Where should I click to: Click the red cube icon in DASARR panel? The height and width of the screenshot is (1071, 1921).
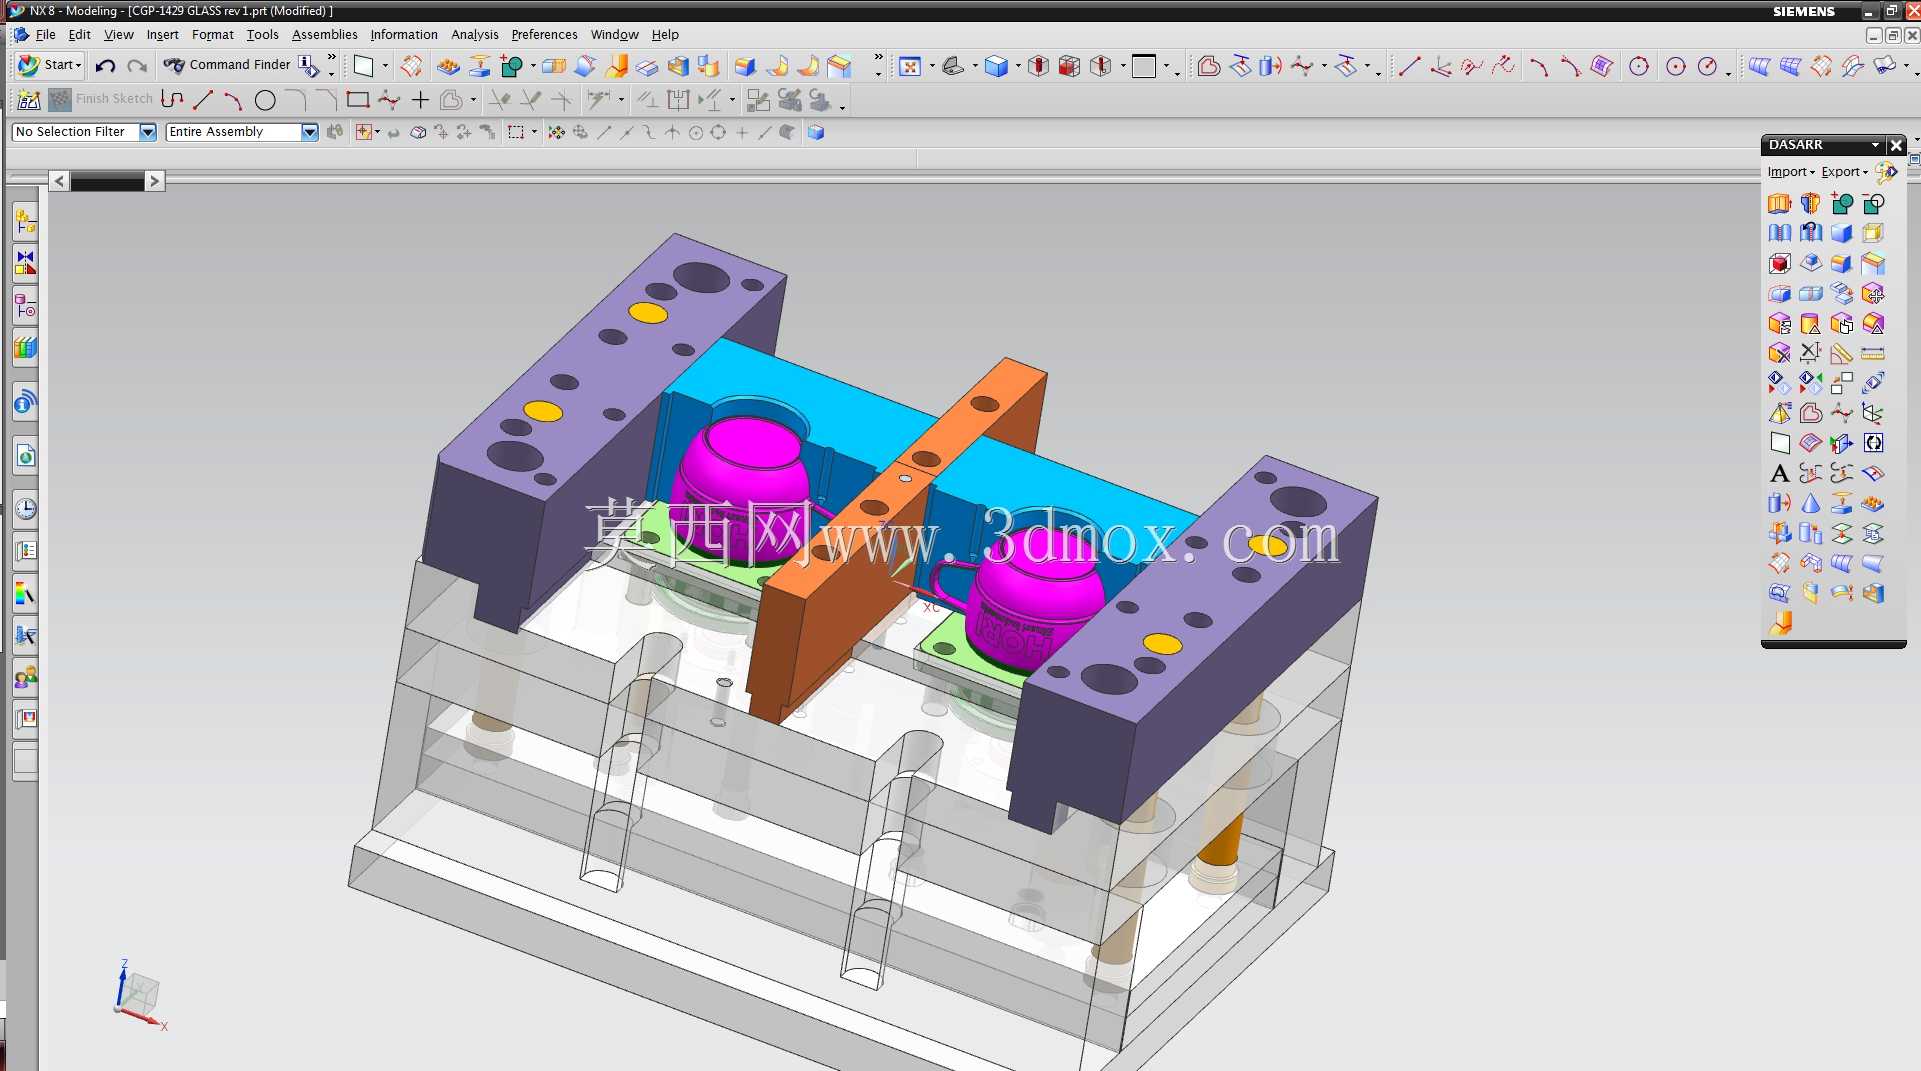point(1779,264)
